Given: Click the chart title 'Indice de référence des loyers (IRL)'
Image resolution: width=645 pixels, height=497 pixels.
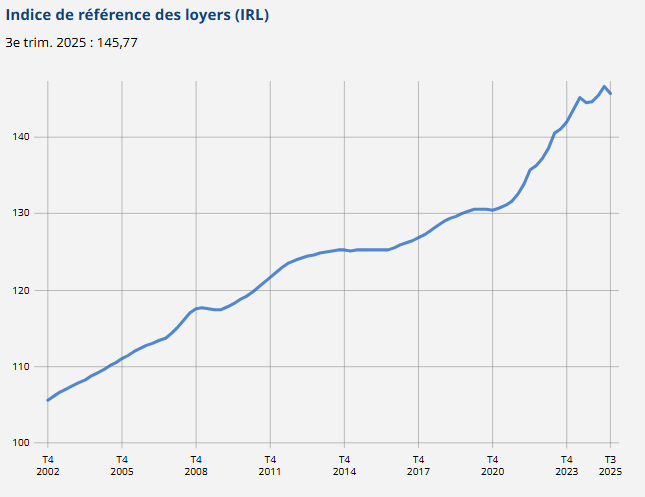Looking at the screenshot, I should point(137,16).
